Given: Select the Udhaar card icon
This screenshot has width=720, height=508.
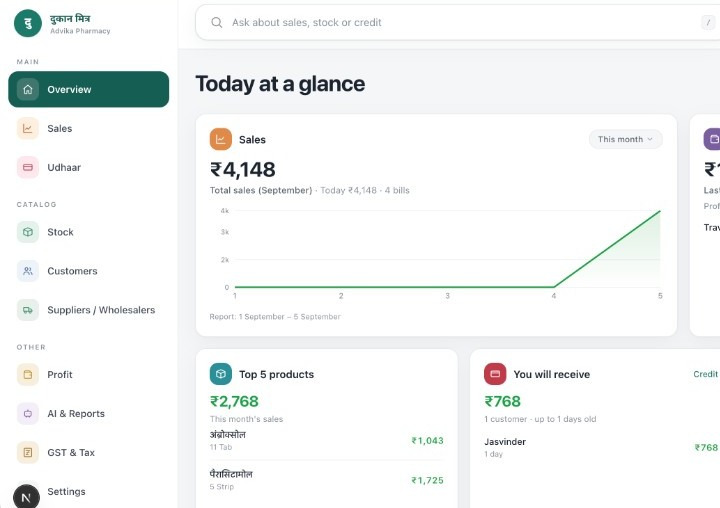Looking at the screenshot, I should coord(28,167).
